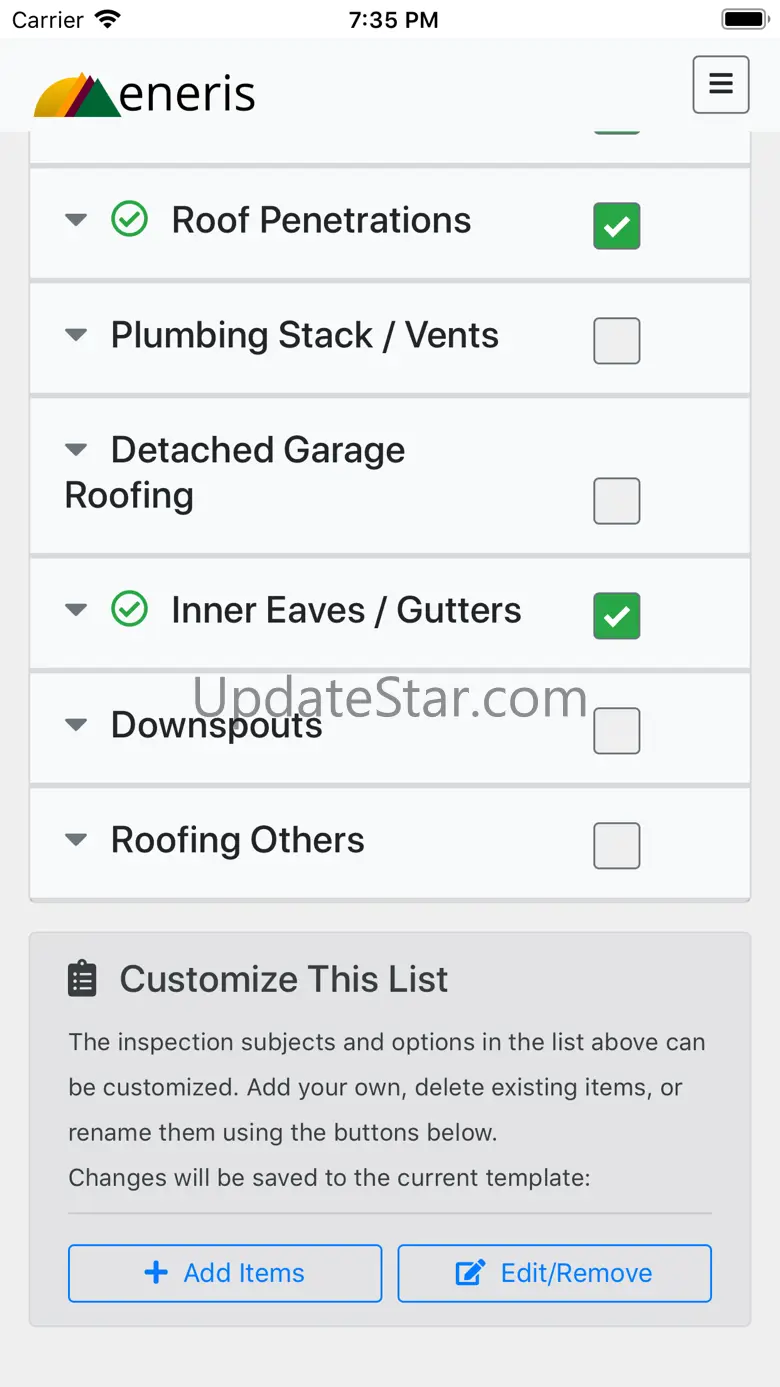
Task: Tick the Detached Garage Roofing checkbox
Action: 616,501
